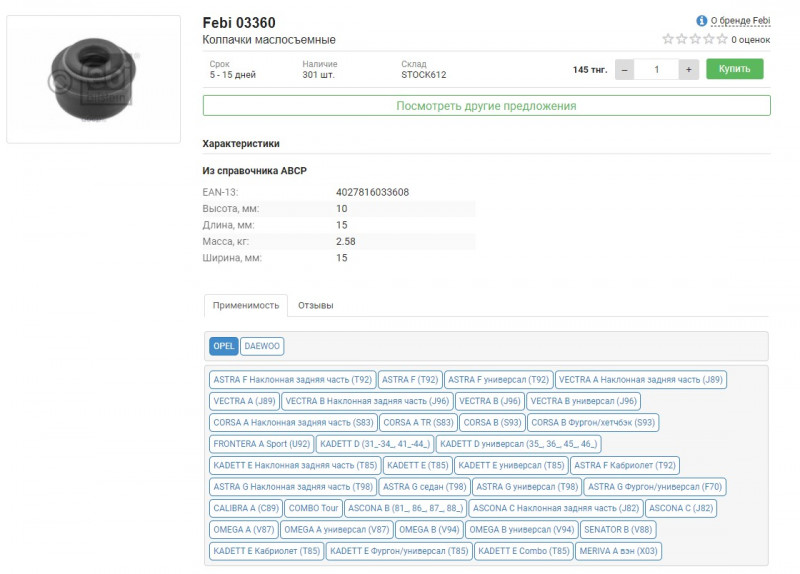Image resolution: width=800 pixels, height=574 pixels.
Task: Open OMEGA B универсал (V94) tag
Action: [521, 530]
